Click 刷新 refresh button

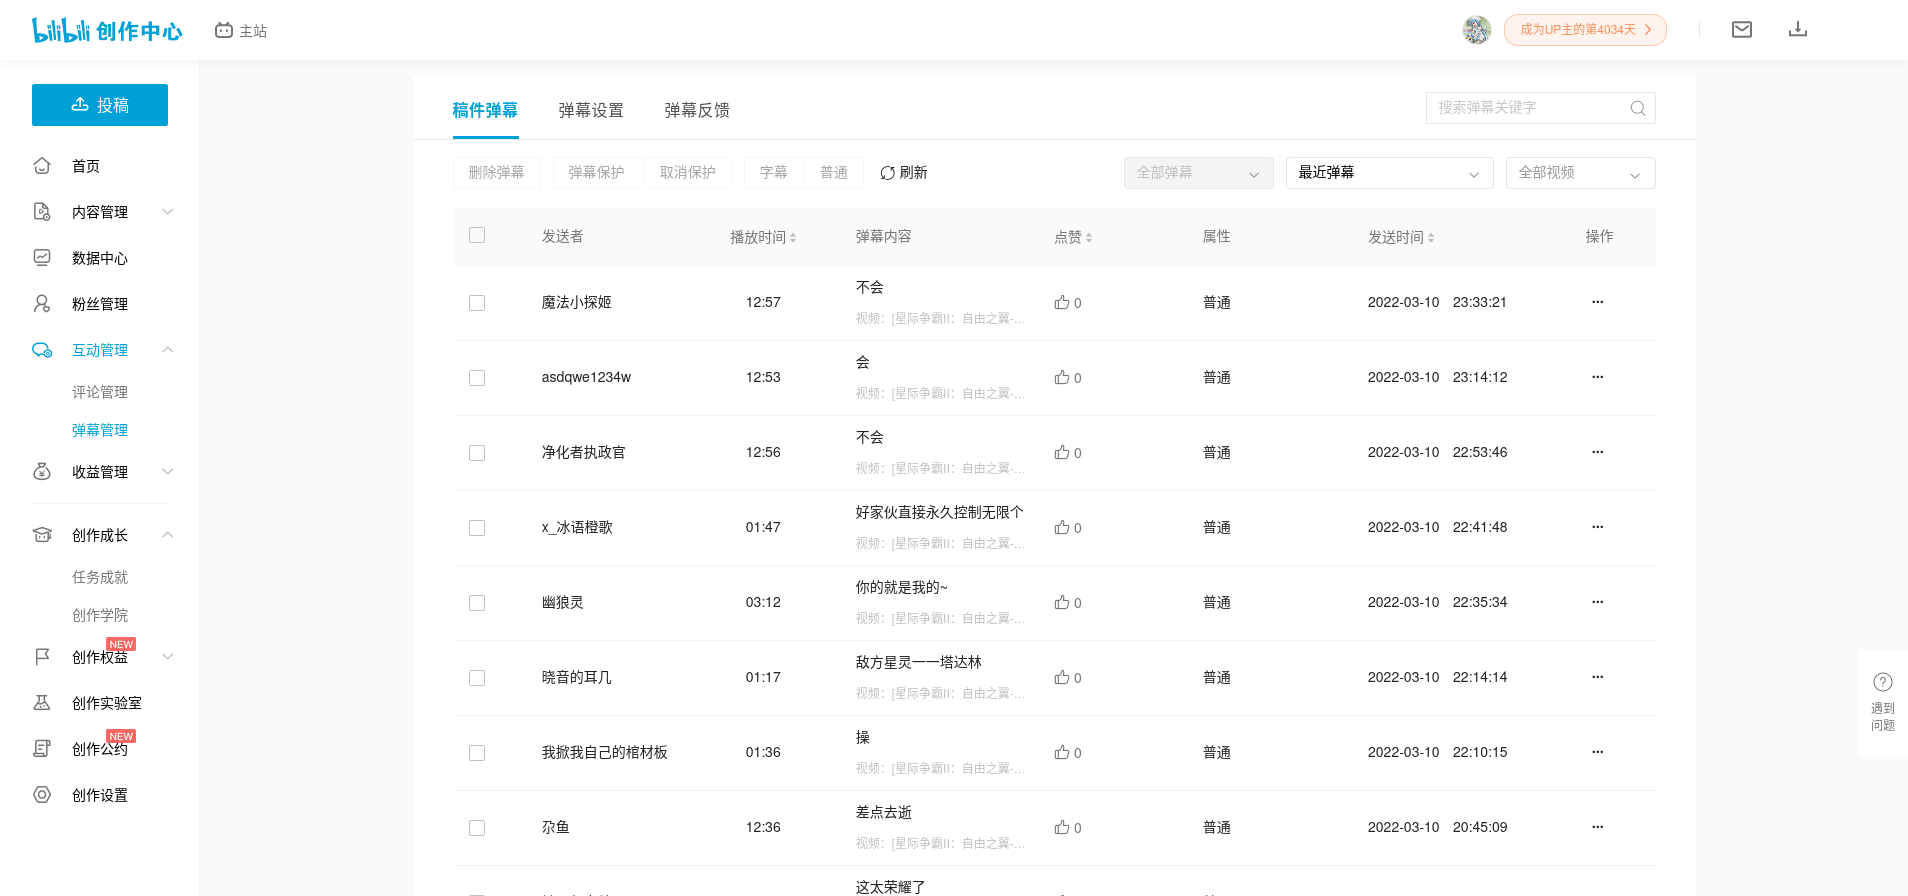coord(904,173)
